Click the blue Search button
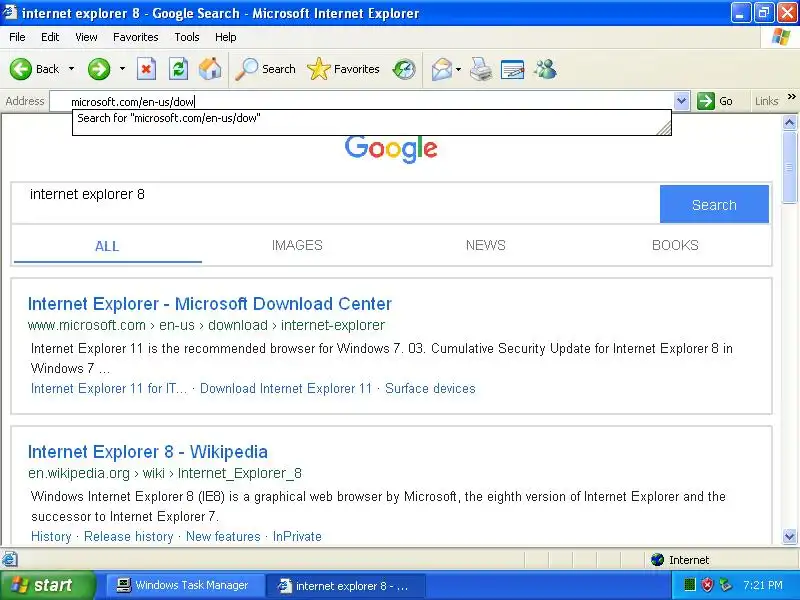 [x=714, y=204]
